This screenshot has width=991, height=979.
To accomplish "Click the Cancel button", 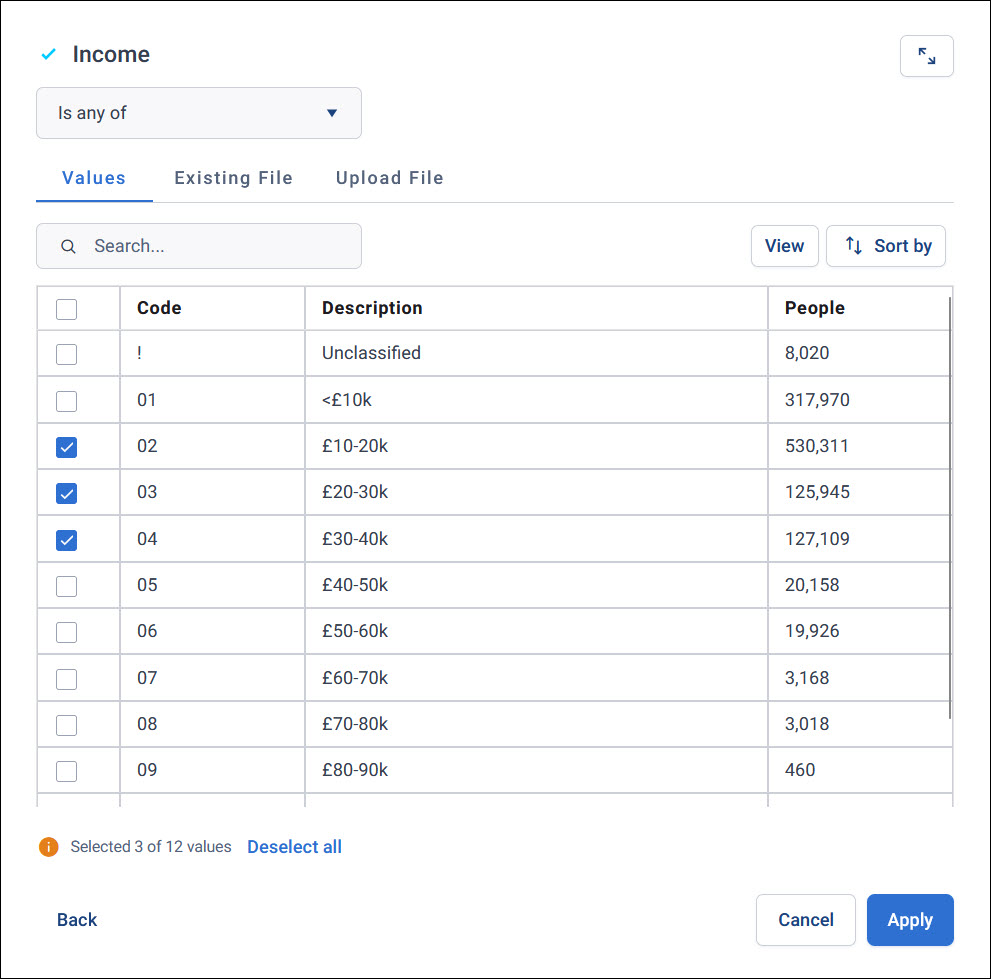I will click(x=806, y=920).
